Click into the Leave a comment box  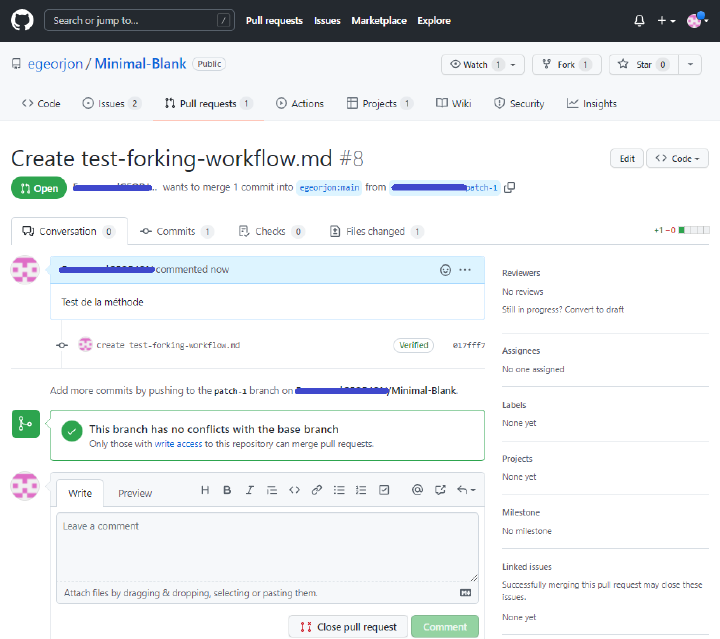tap(267, 547)
